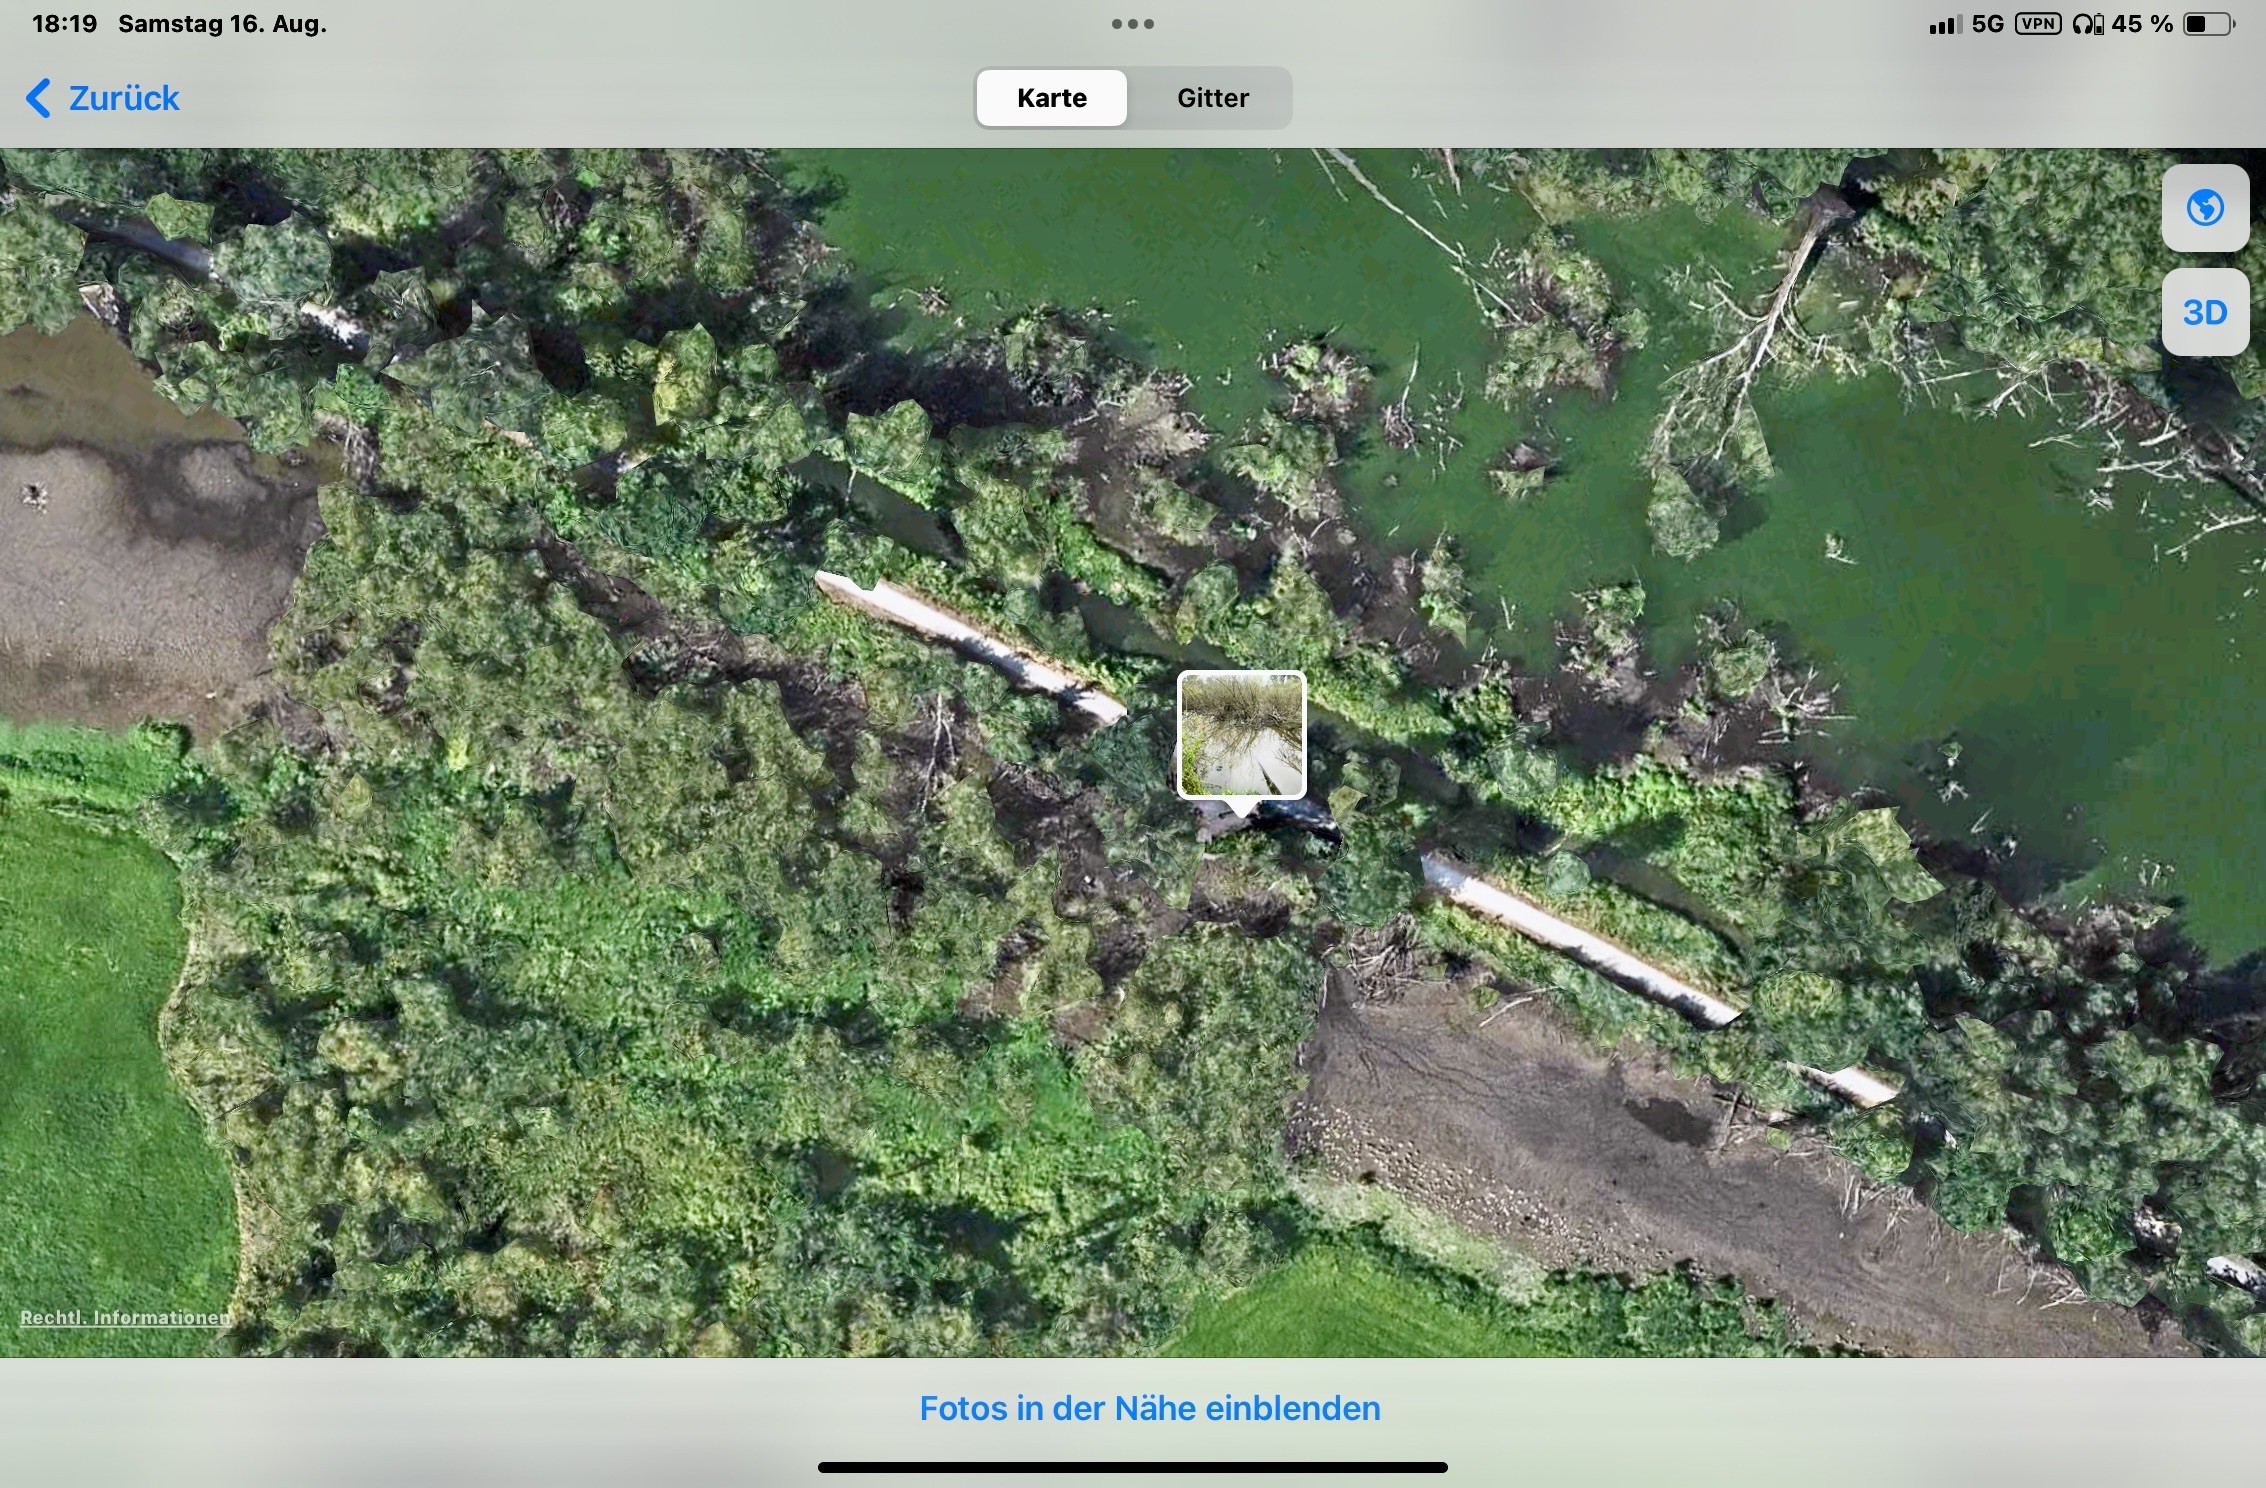
Task: Enable 3D map view
Action: click(x=2205, y=312)
